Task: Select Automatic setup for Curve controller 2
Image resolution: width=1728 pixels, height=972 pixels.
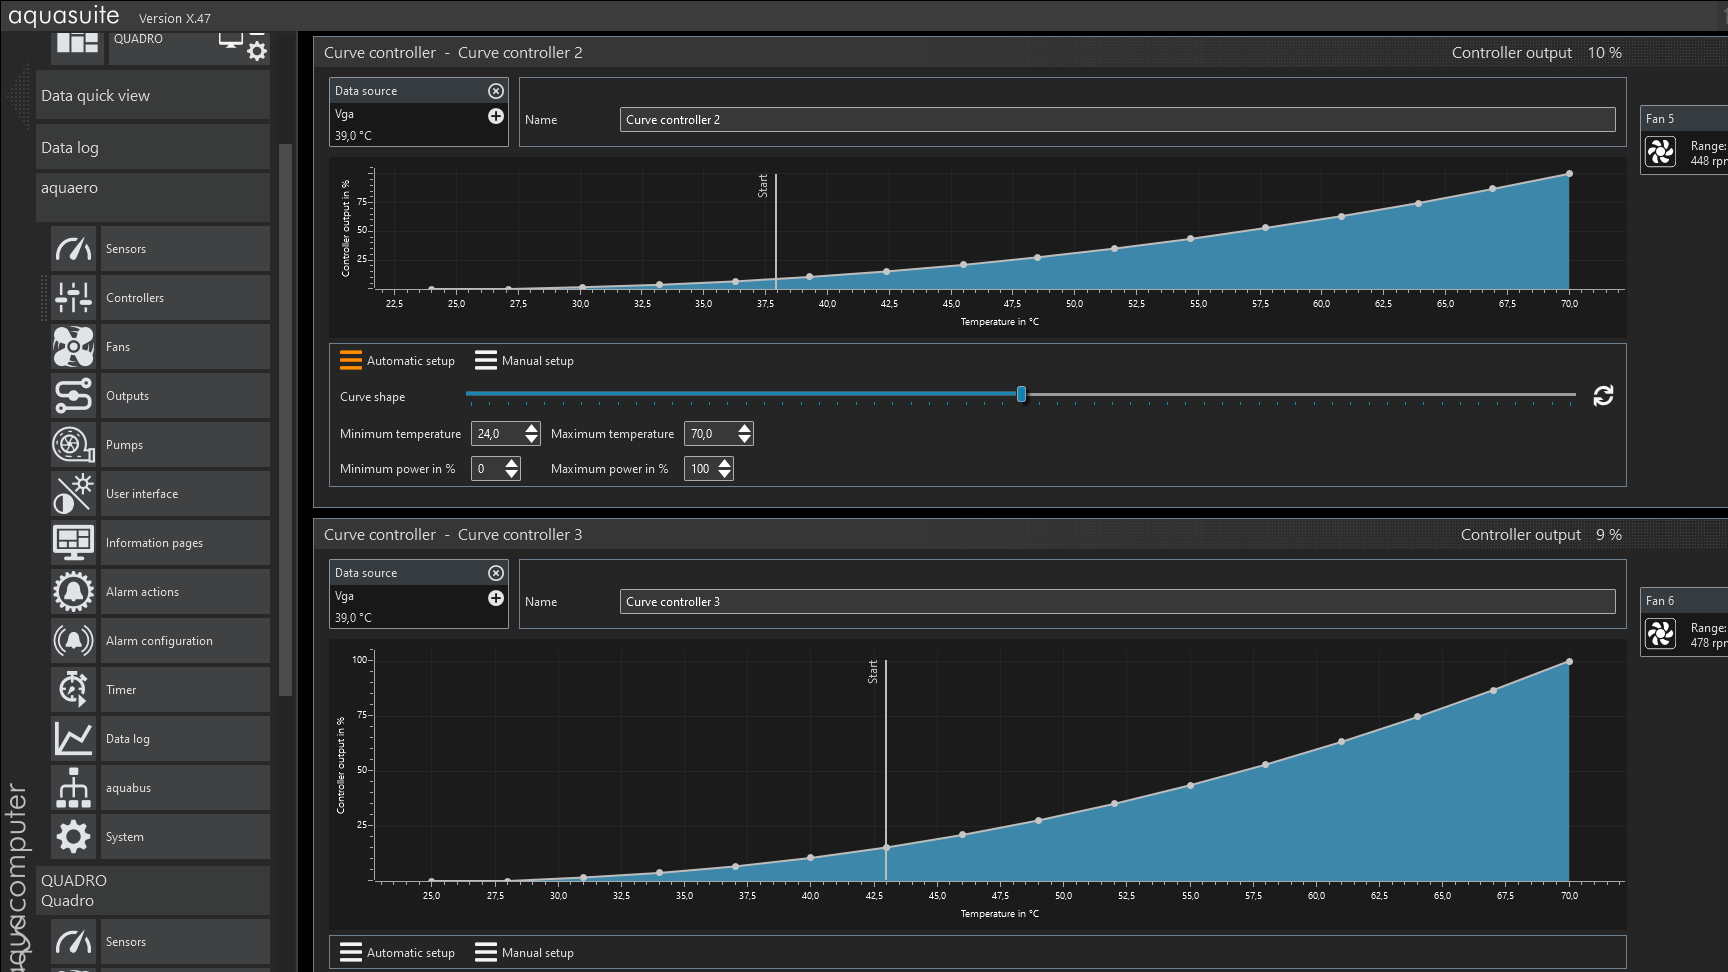Action: 398,361
